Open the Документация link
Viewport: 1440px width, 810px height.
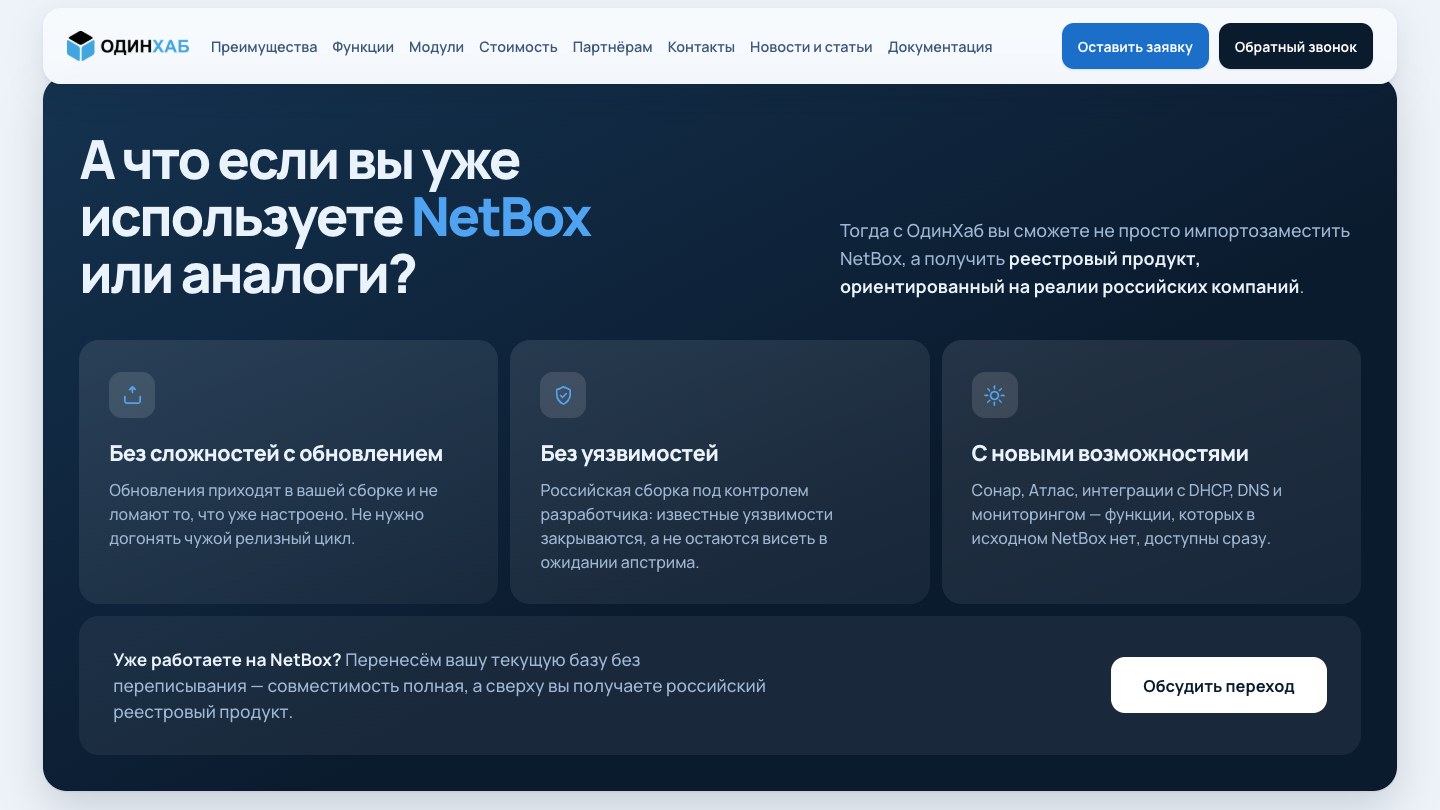coord(940,47)
